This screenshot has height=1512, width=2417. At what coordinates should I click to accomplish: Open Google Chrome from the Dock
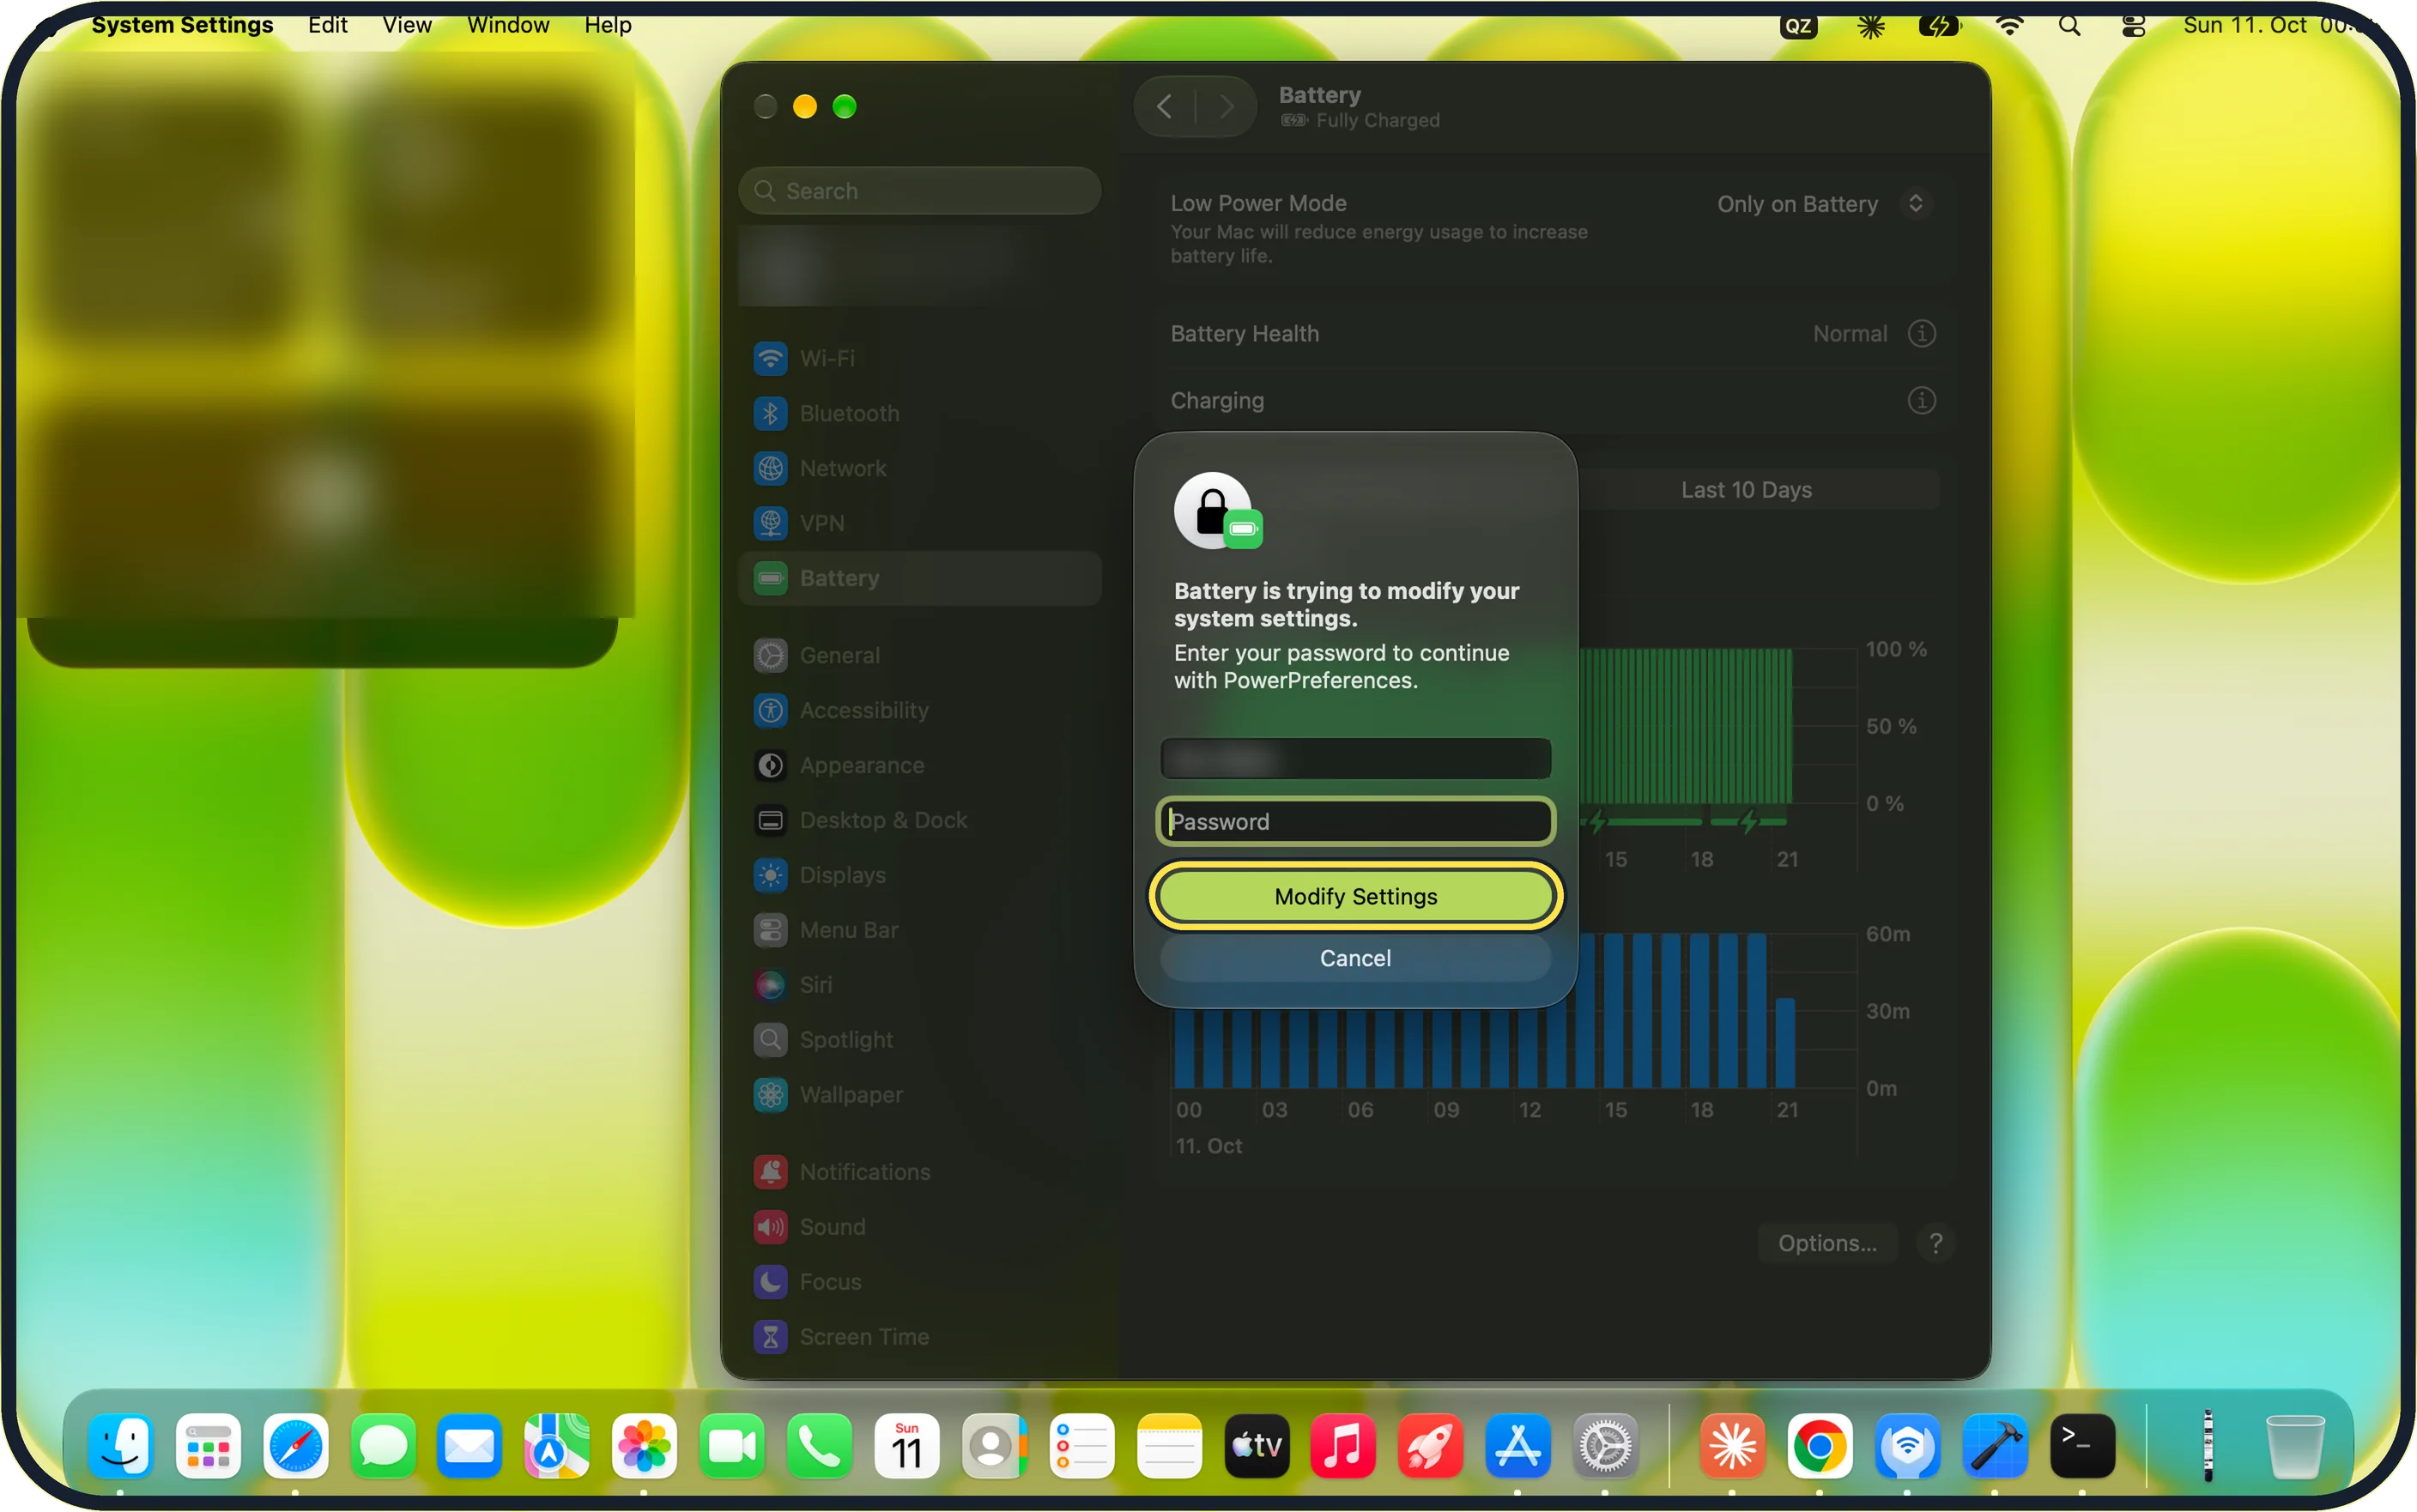pos(1819,1446)
